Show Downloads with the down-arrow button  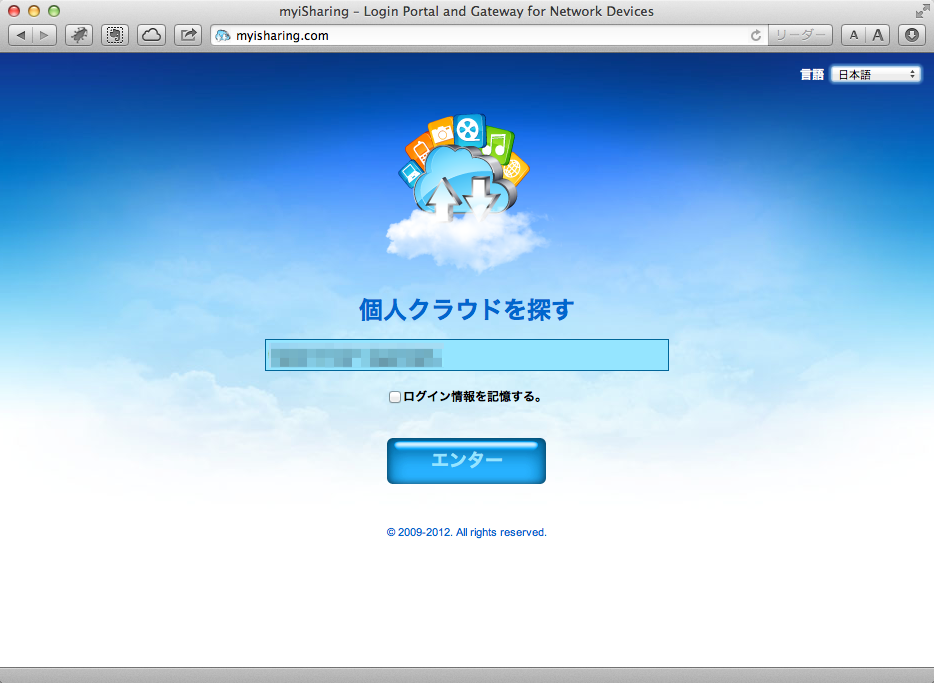tap(911, 35)
